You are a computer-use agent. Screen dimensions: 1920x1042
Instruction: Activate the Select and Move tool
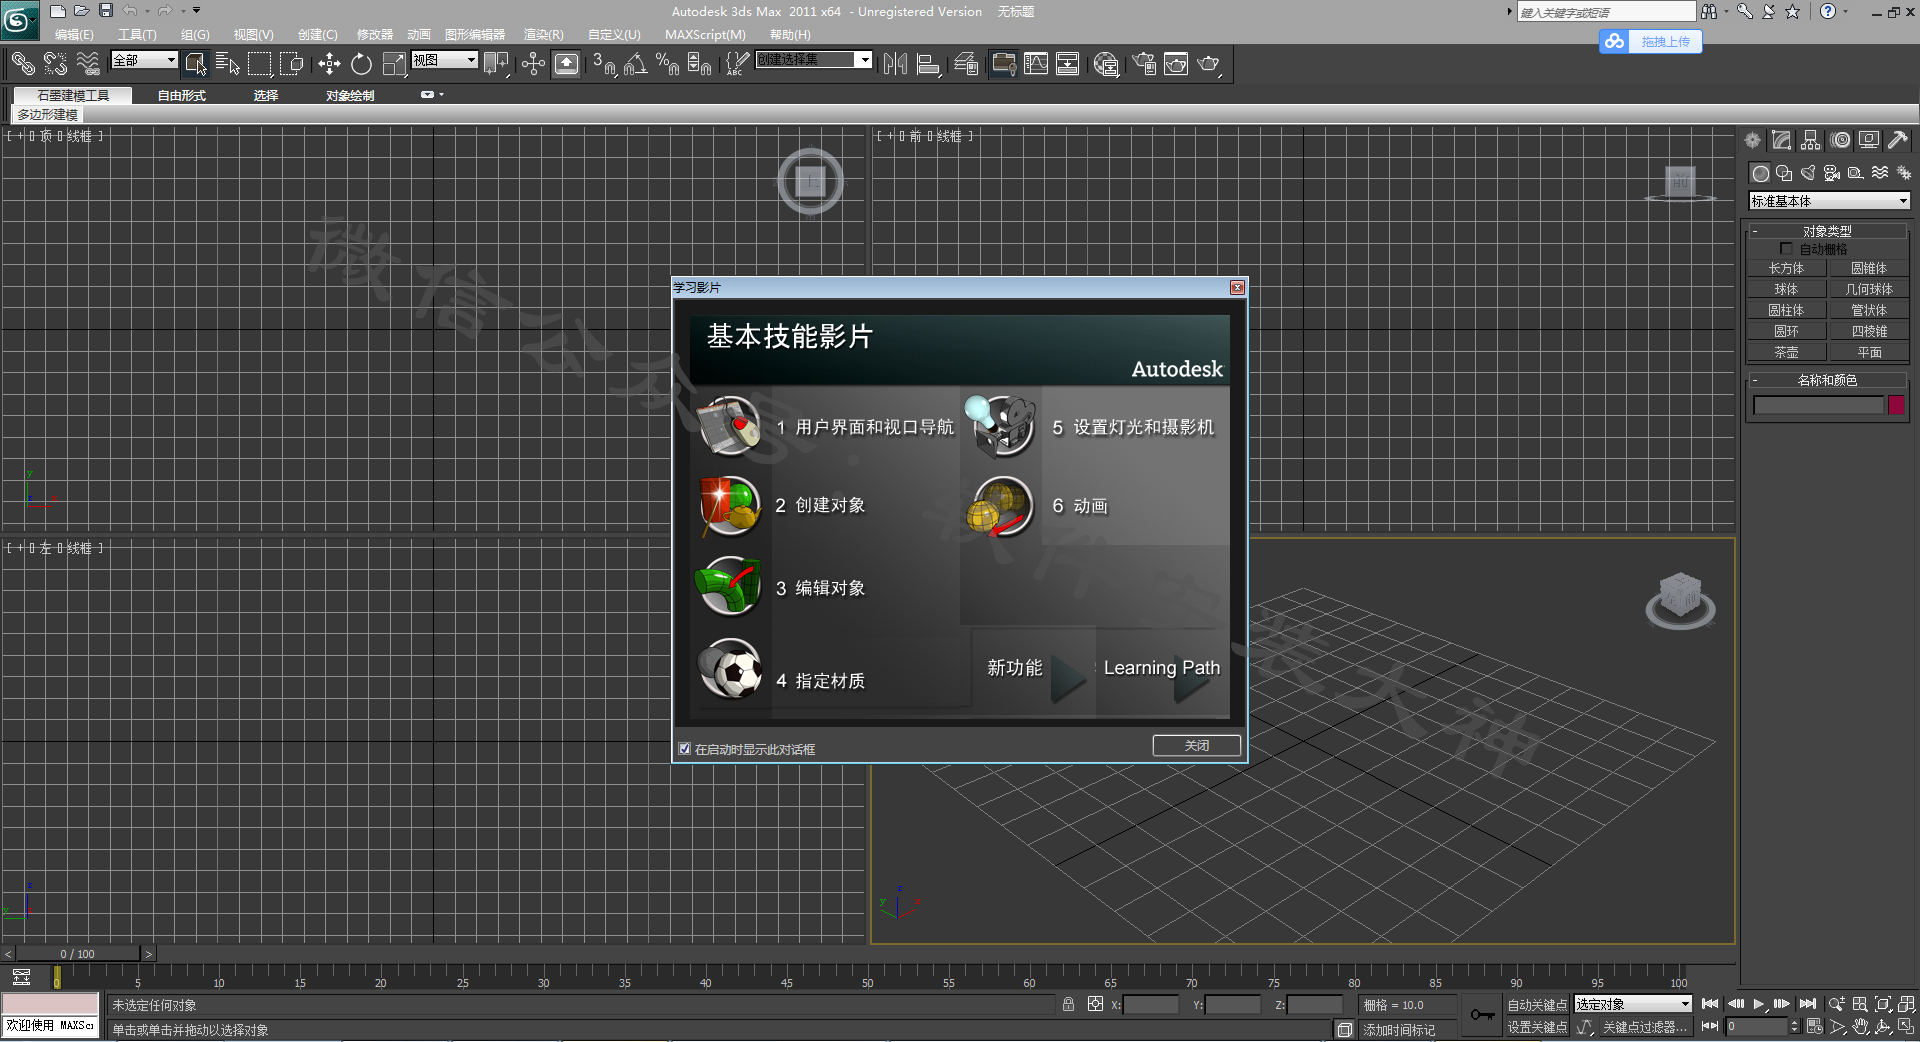point(329,64)
